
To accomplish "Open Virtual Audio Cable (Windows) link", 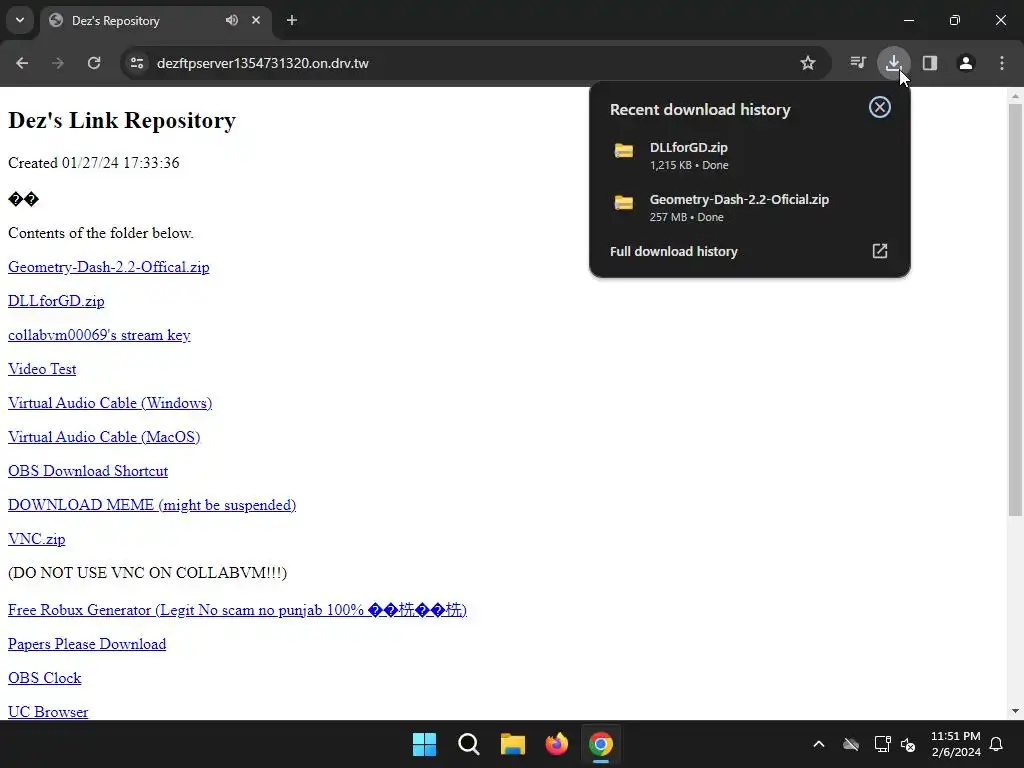I will point(110,403).
